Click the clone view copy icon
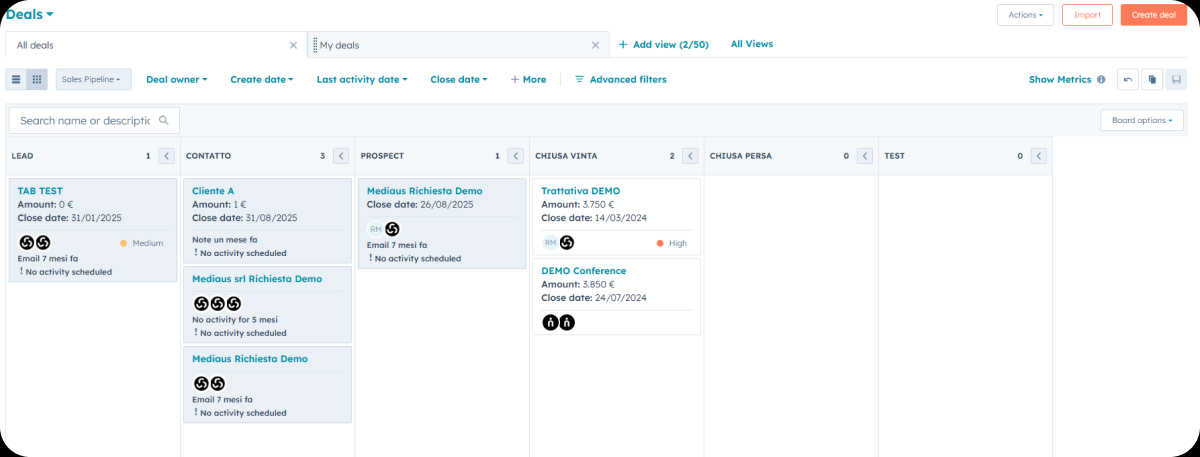 point(1152,79)
